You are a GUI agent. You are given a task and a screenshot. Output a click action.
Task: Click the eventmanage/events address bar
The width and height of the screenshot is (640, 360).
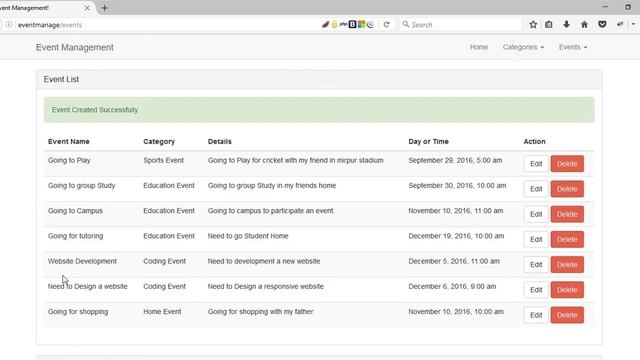163,24
